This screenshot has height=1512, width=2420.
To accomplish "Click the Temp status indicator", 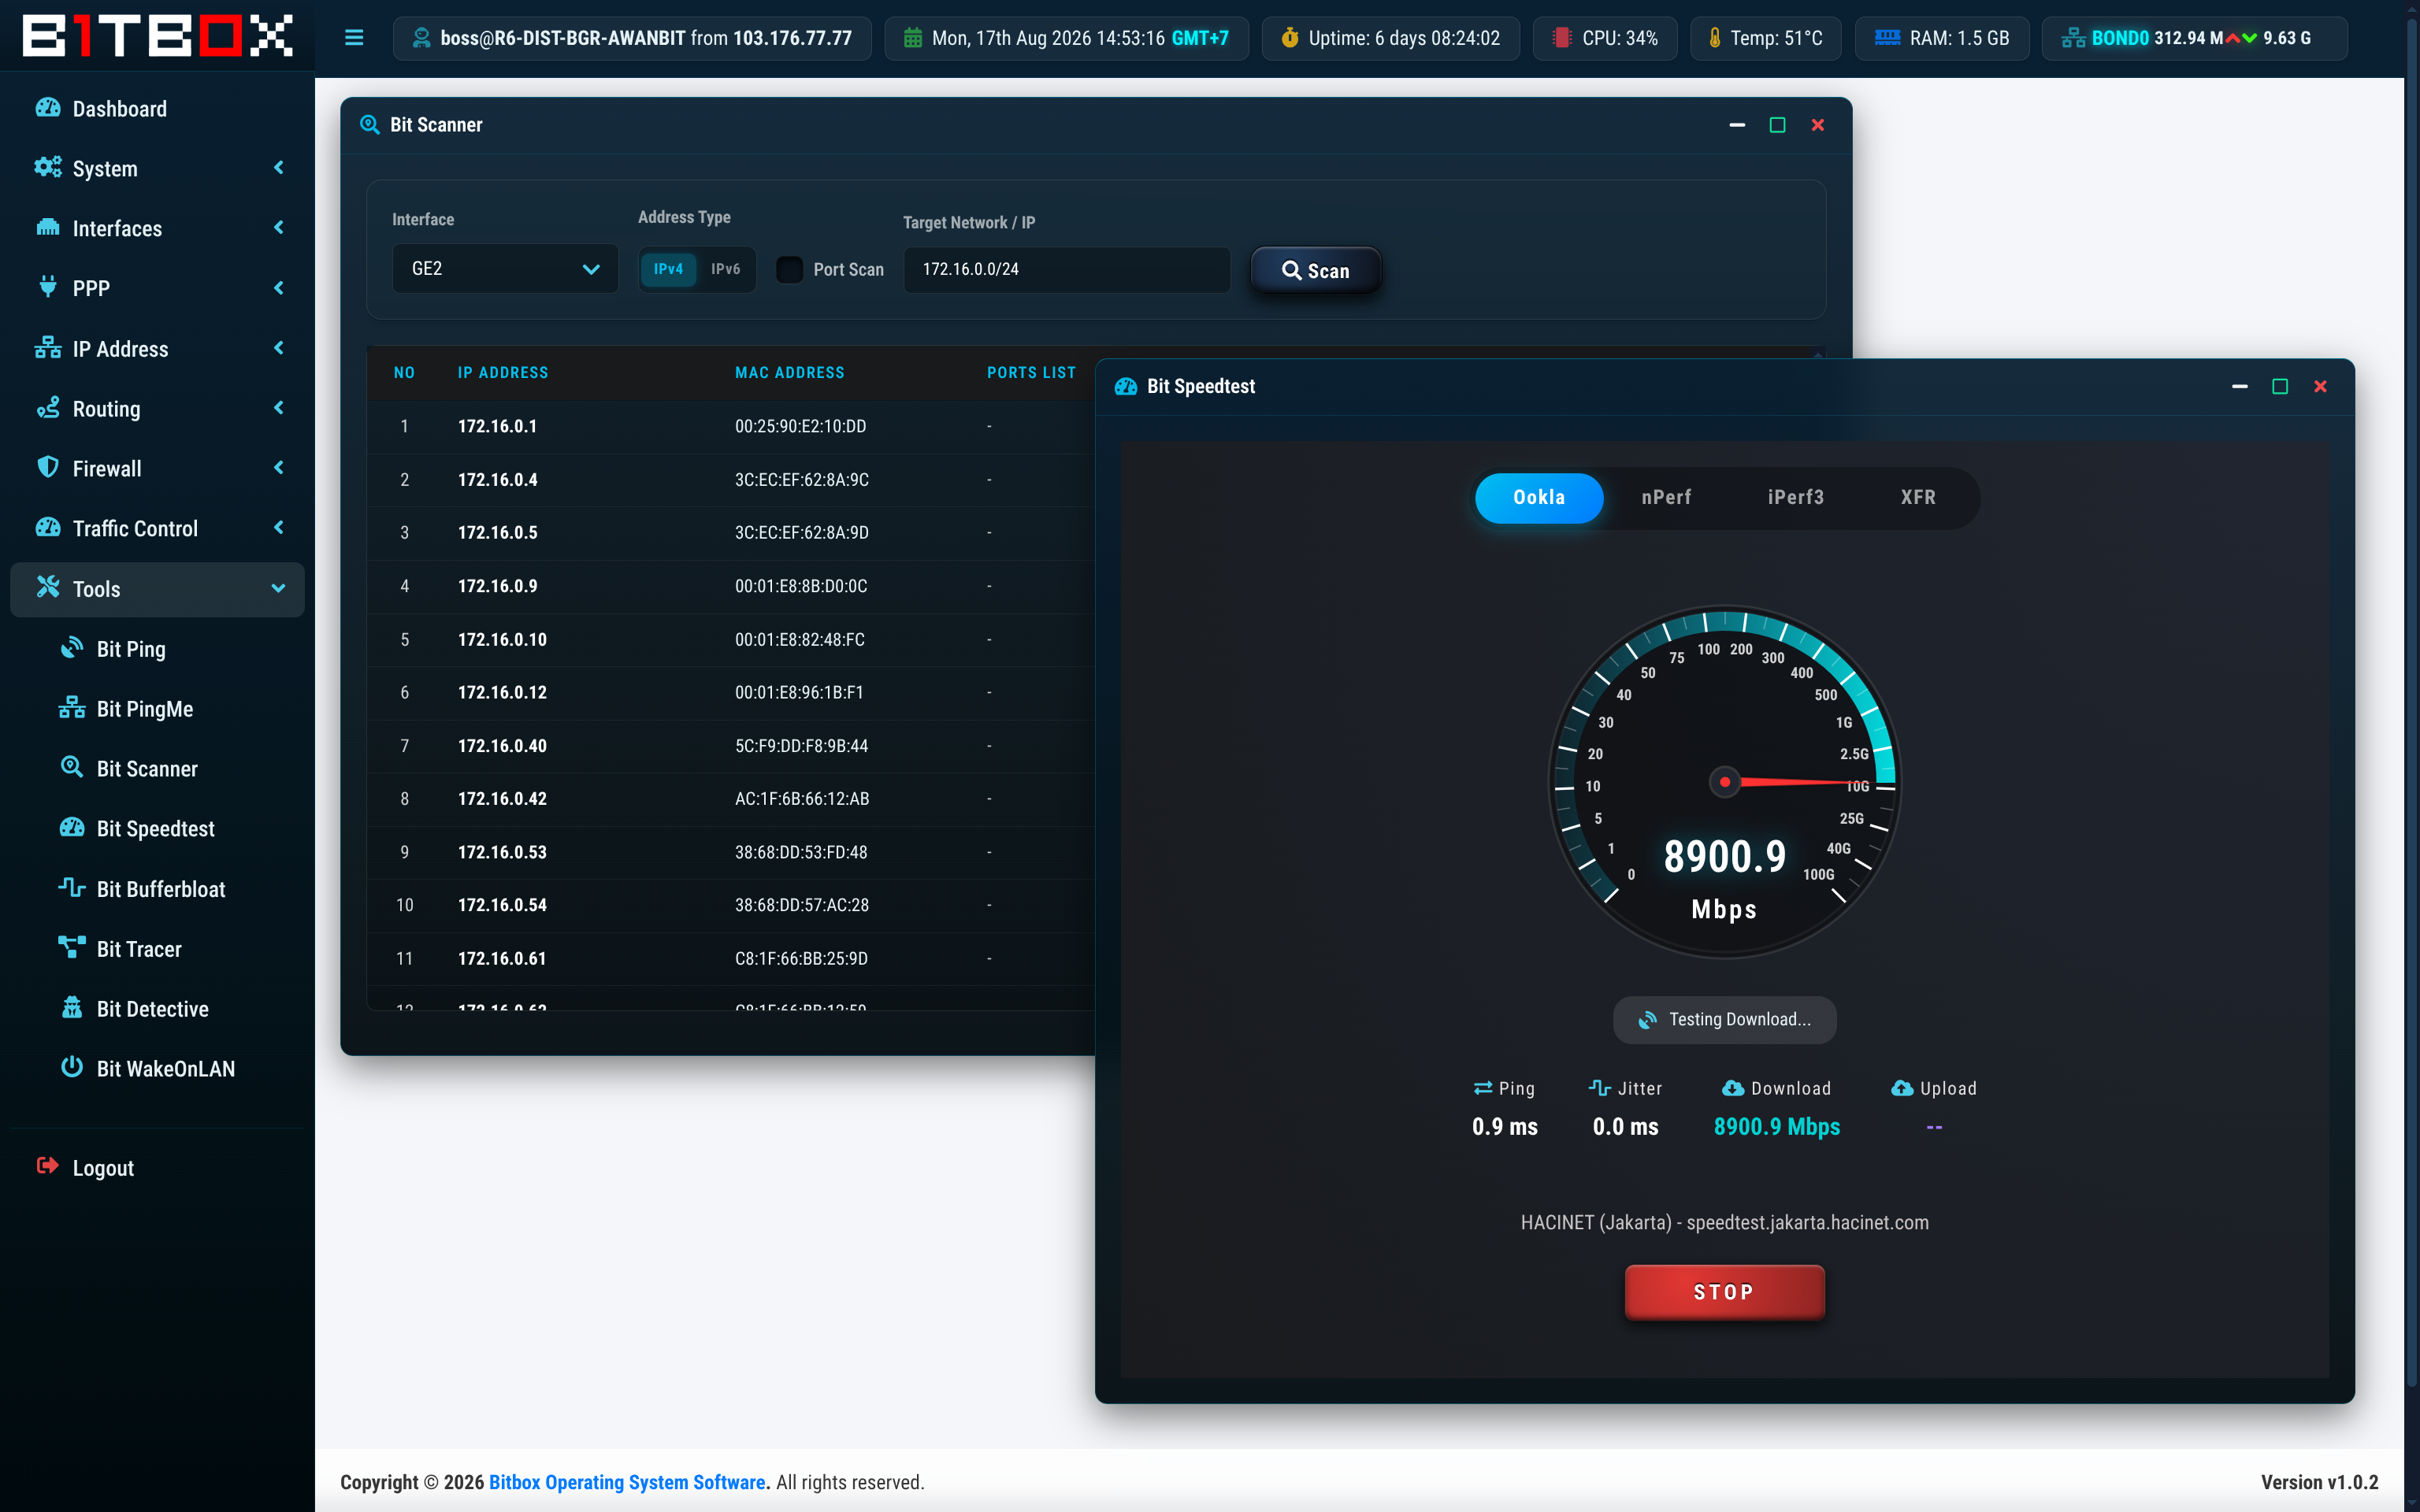I will tap(1765, 38).
